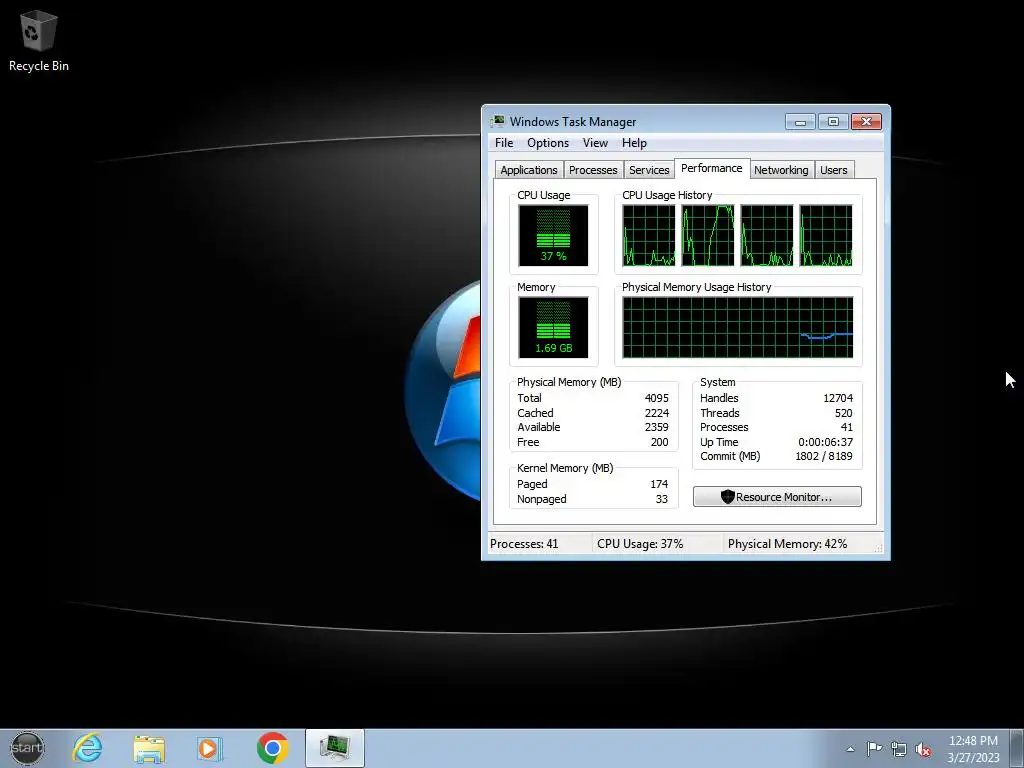This screenshot has height=768, width=1024.
Task: Click the third CPU Usage History graph
Action: coord(767,236)
